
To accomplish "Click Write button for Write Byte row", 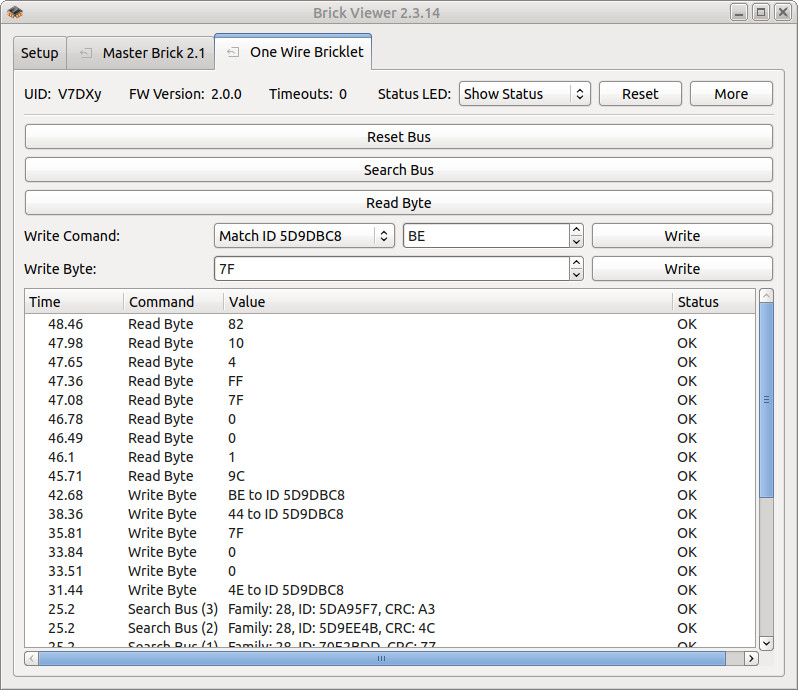I will click(681, 269).
